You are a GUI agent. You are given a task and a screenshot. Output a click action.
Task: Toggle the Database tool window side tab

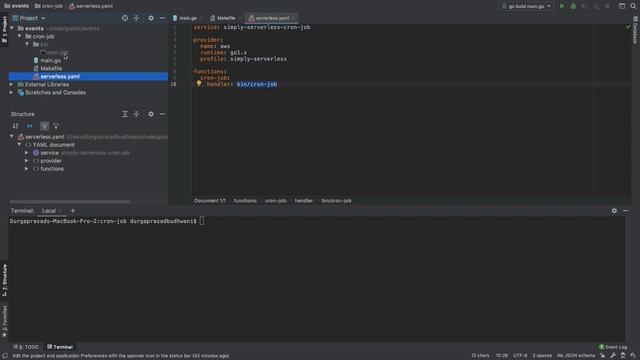point(636,30)
